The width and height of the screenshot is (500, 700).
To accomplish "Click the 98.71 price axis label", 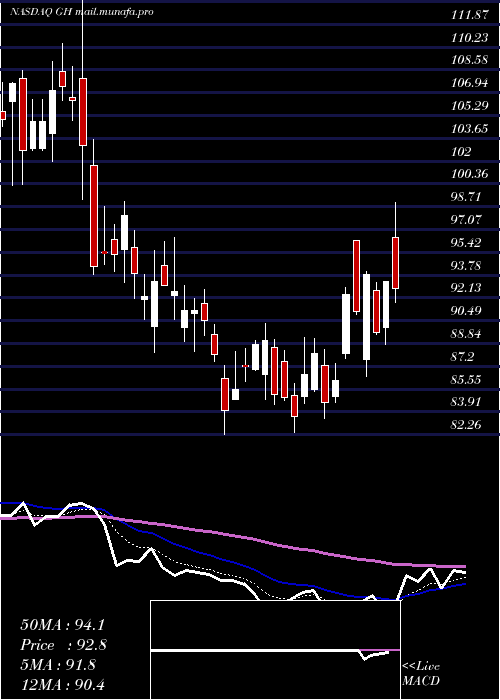I will (467, 197).
